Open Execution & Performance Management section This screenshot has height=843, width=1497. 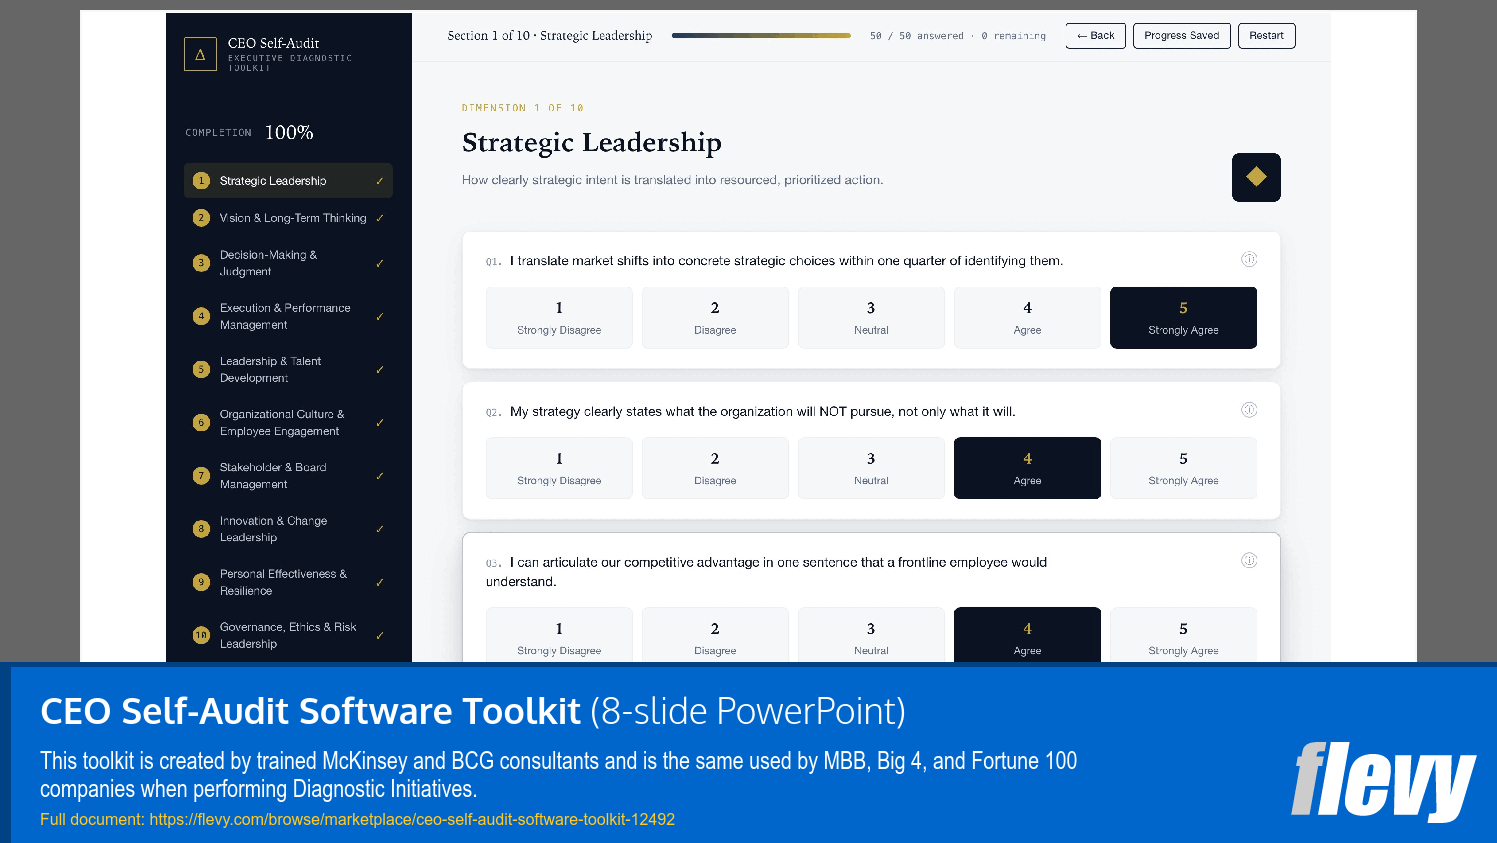point(288,316)
